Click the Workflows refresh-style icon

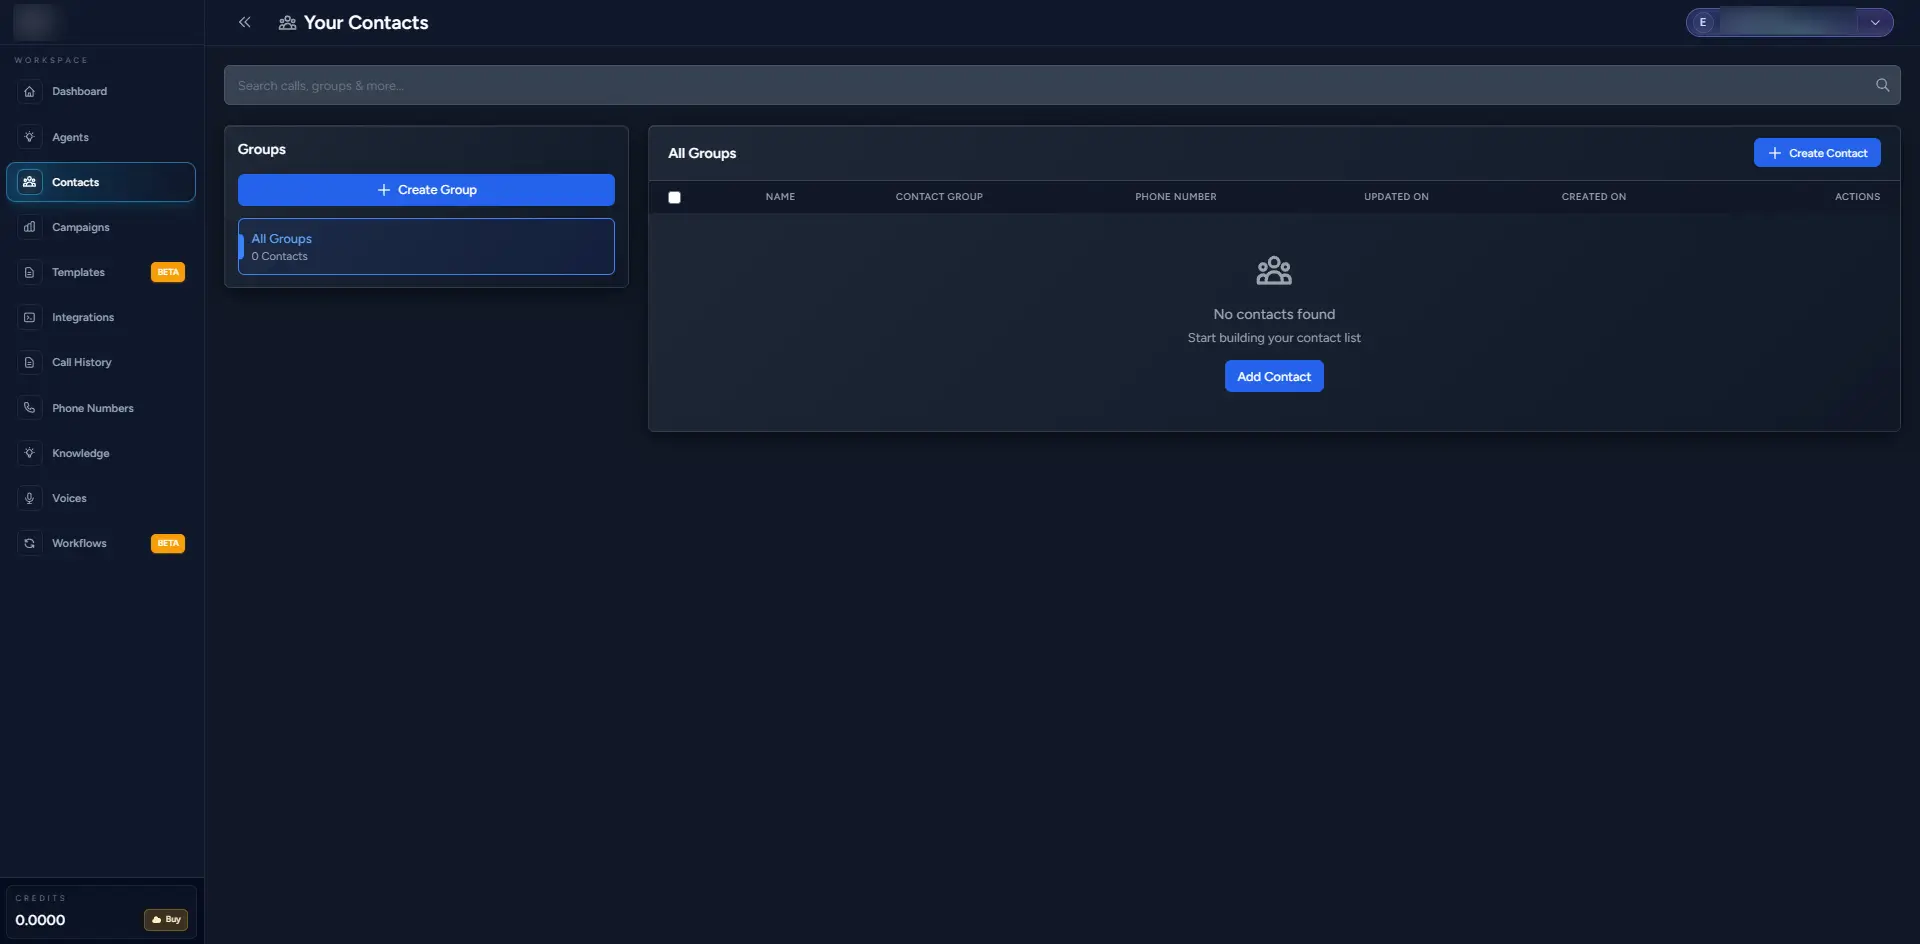tap(30, 544)
